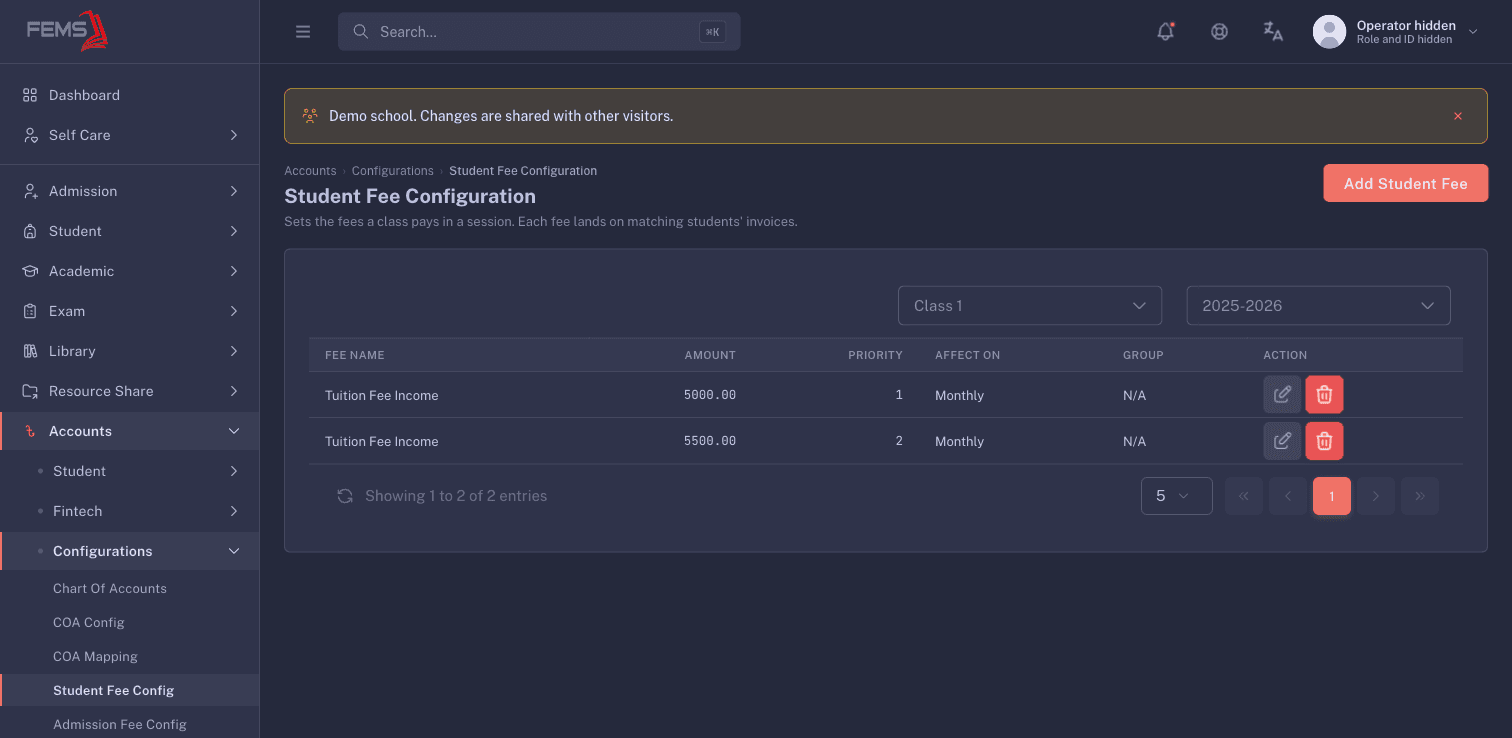The image size is (1512, 738).
Task: Expand the Exam menu
Action: 130,311
